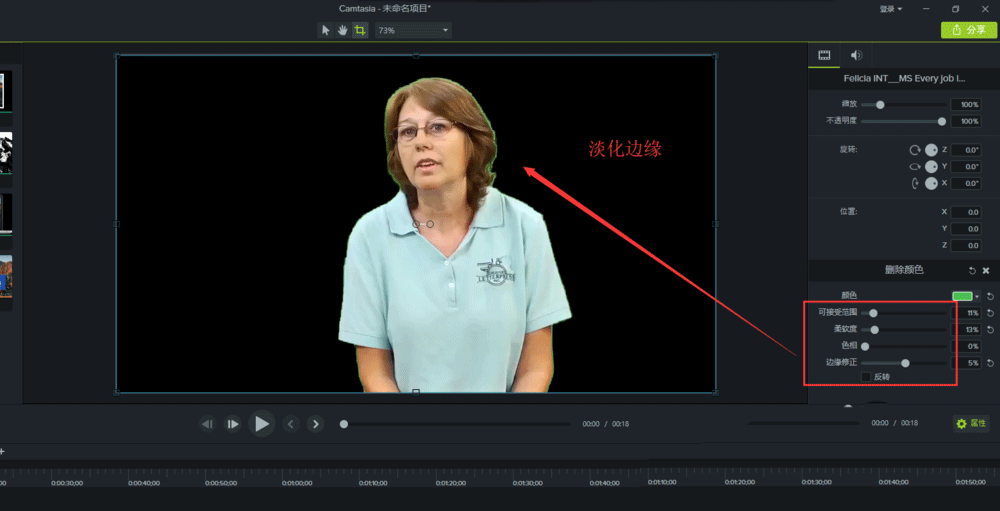The width and height of the screenshot is (1000, 511).
Task: Reset the 边缘修正 value
Action: [990, 363]
